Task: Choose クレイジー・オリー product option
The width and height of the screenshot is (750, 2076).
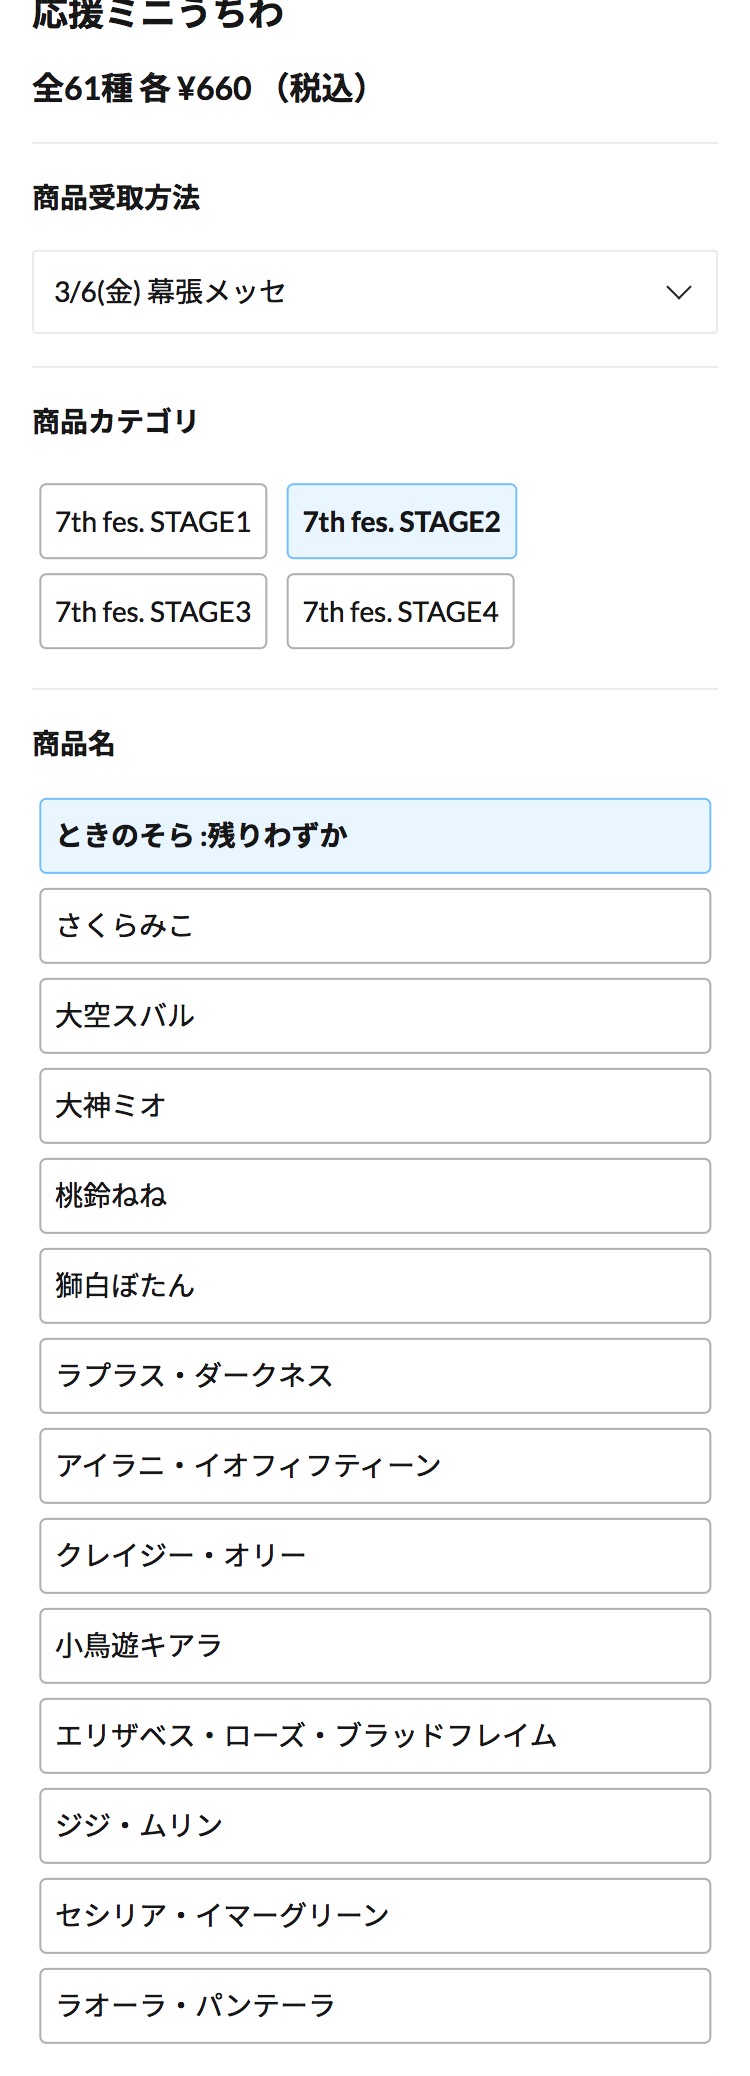Action: tap(375, 1556)
